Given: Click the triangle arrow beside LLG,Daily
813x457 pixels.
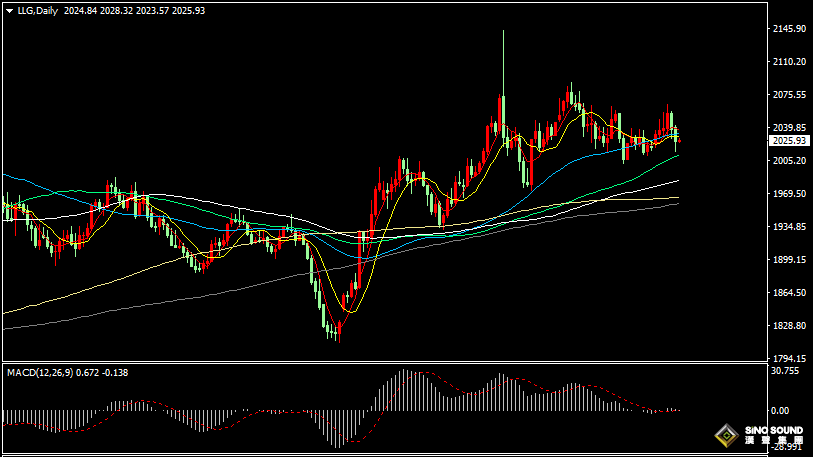Looking at the screenshot, I should pyautogui.click(x=9, y=10).
